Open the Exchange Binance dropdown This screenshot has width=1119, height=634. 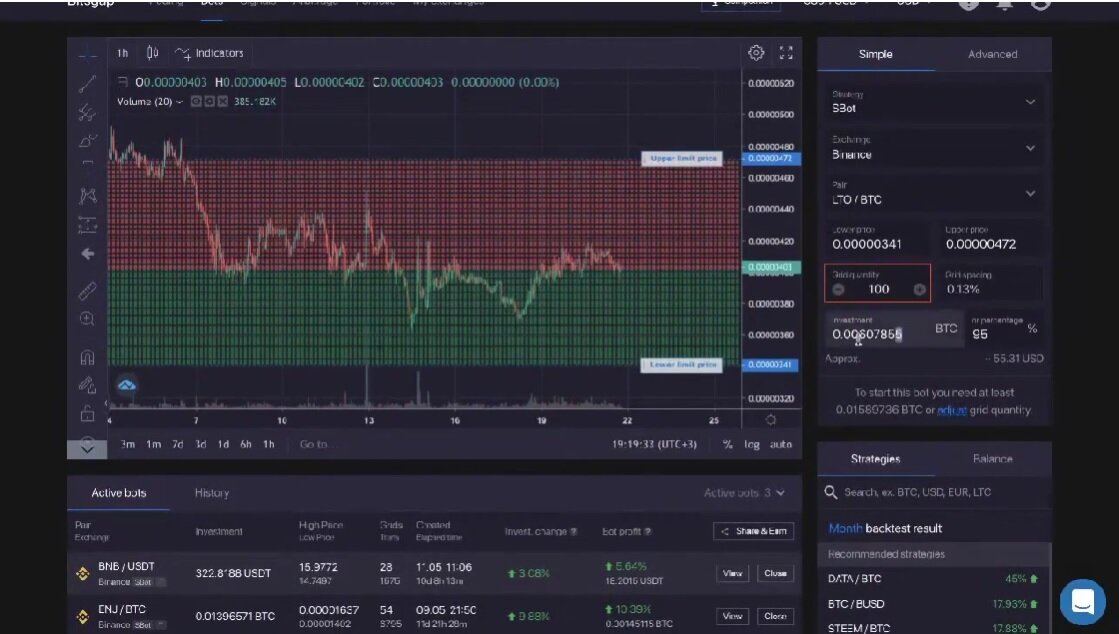(934, 148)
